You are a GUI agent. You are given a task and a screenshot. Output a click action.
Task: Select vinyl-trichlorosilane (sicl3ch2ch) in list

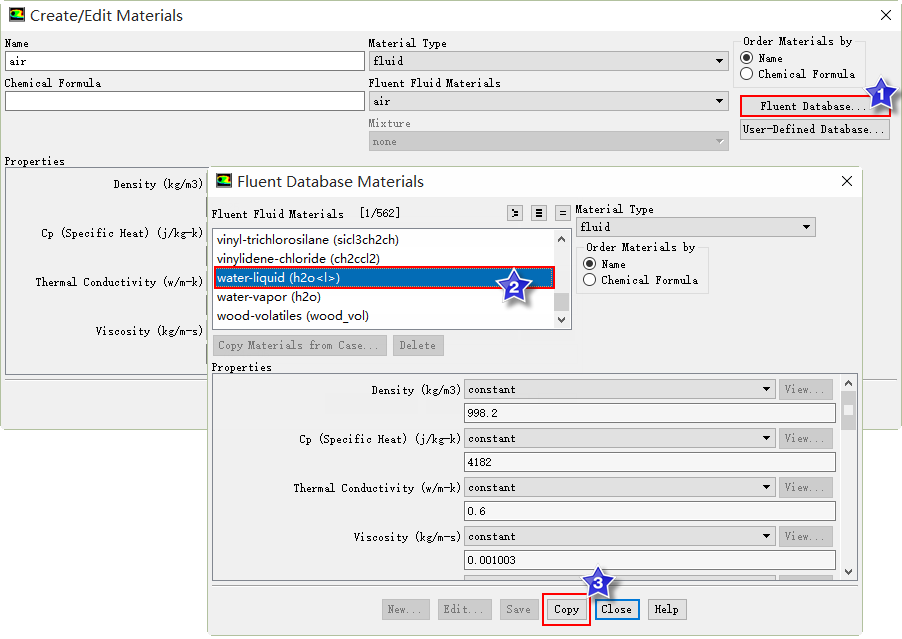click(384, 239)
